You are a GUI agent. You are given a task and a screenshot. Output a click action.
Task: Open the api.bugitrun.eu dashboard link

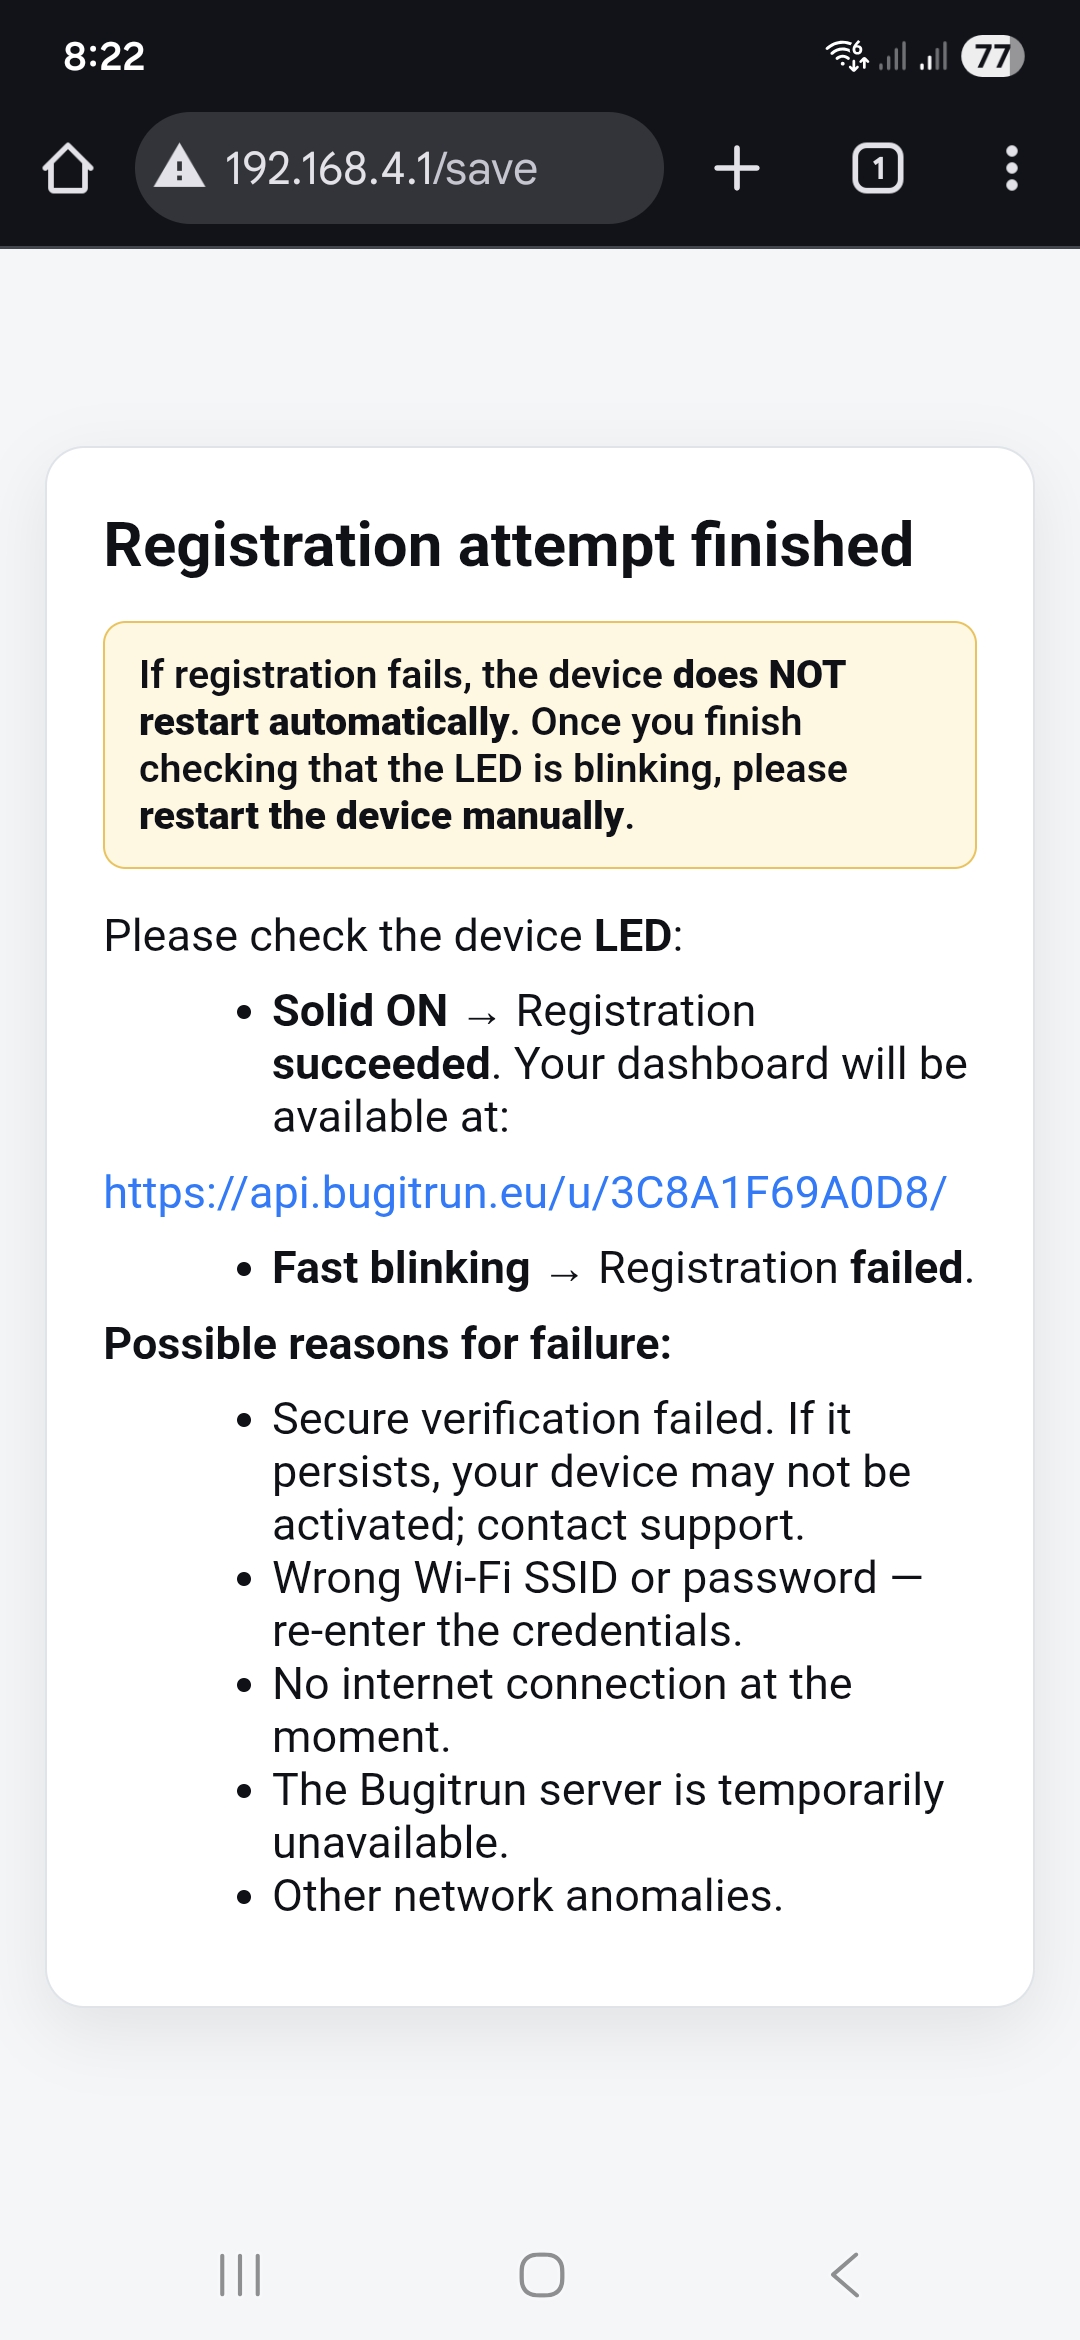coord(525,1193)
